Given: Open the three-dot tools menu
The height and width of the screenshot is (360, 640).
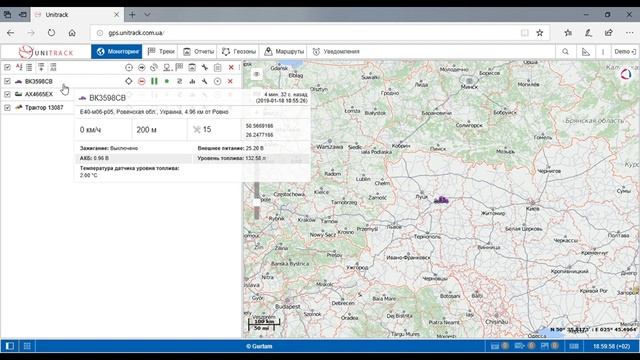Looking at the screenshot, I should (x=603, y=51).
